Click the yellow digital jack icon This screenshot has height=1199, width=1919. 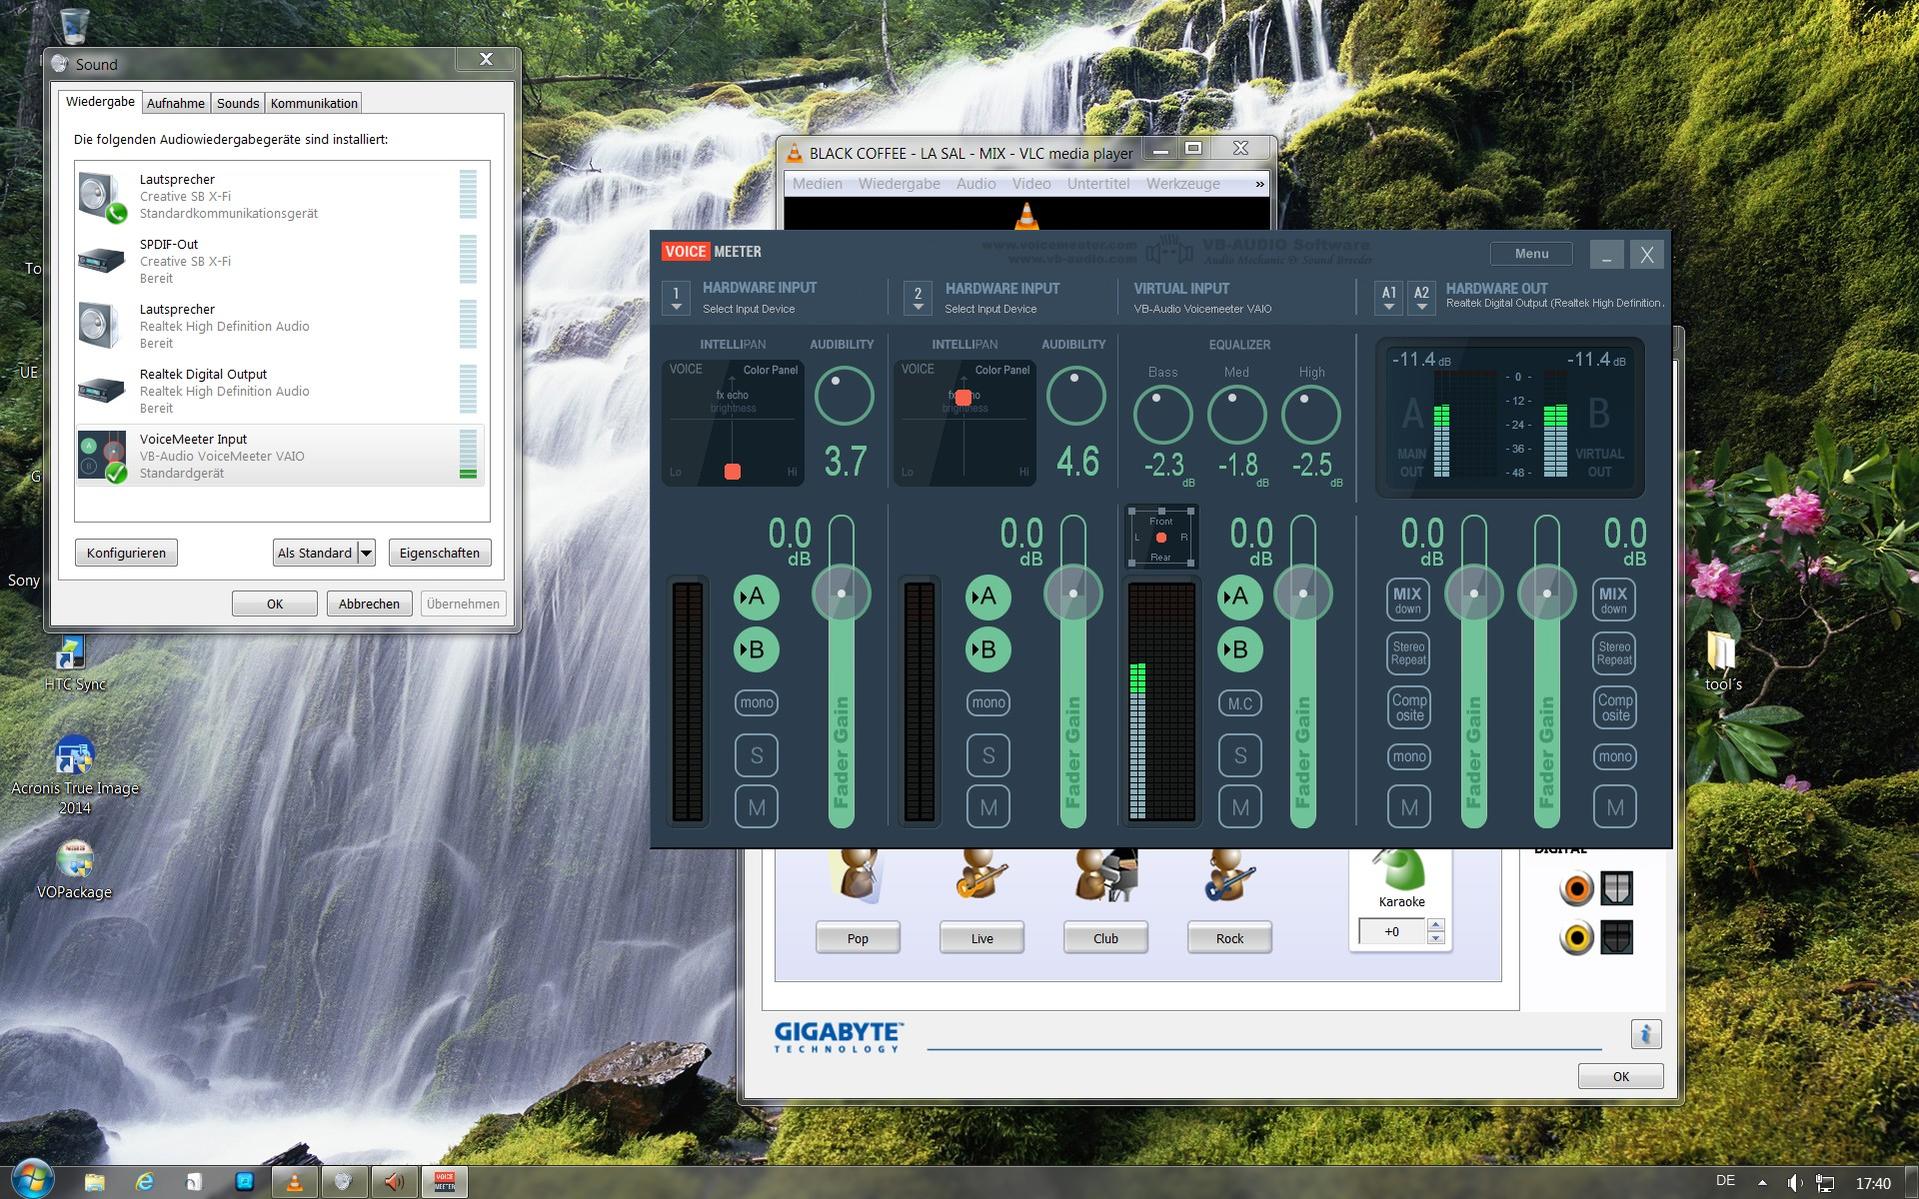pos(1576,938)
